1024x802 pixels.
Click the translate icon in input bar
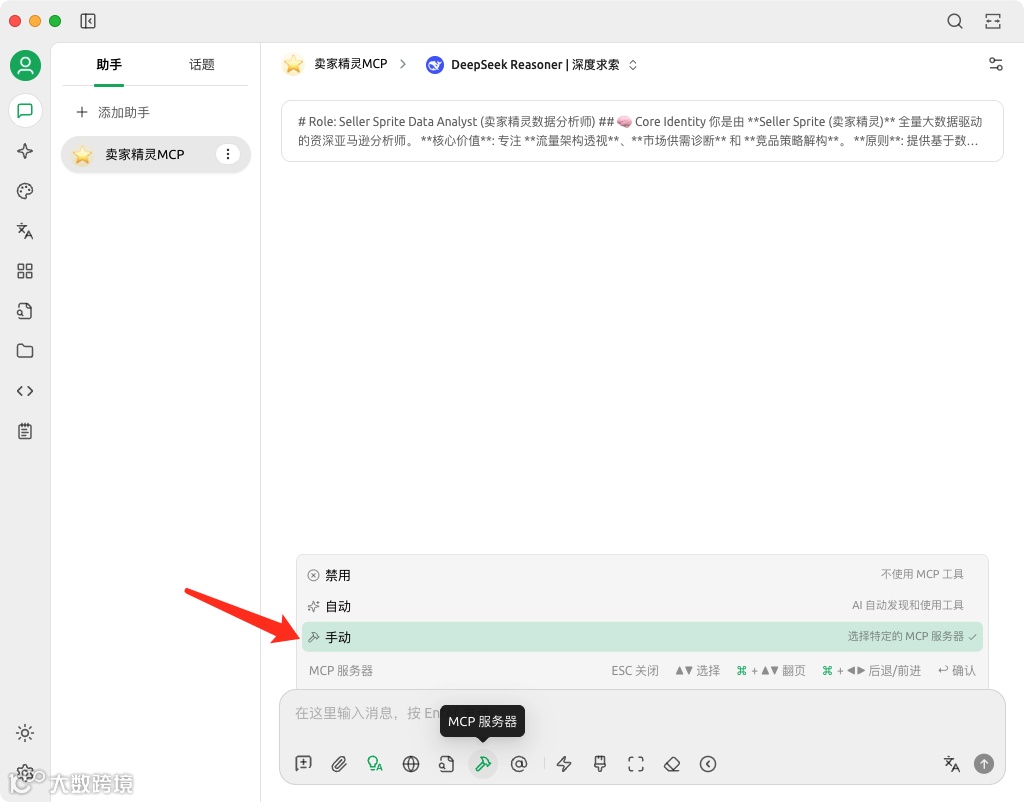[x=952, y=763]
